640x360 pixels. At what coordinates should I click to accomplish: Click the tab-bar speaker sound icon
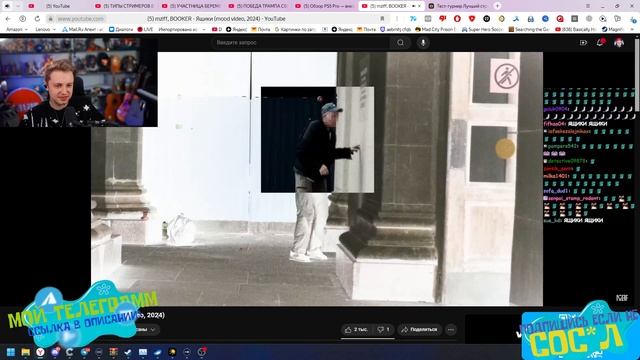click(7, 6)
